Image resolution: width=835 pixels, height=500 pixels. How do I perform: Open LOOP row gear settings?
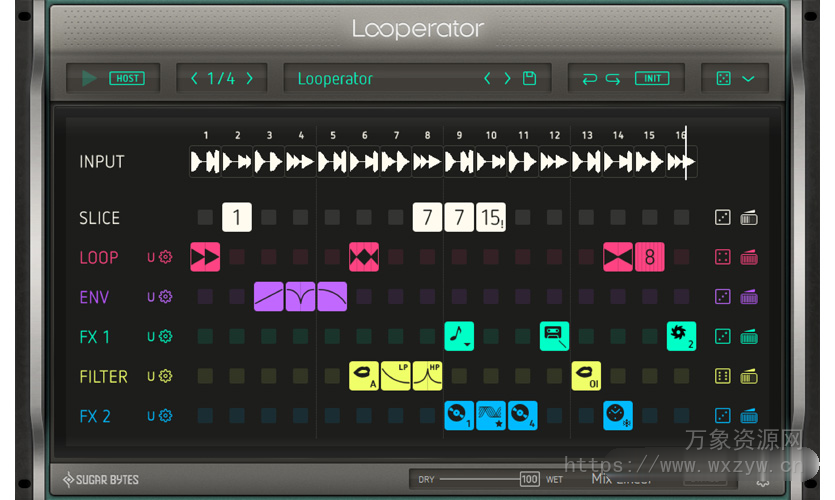[166, 257]
